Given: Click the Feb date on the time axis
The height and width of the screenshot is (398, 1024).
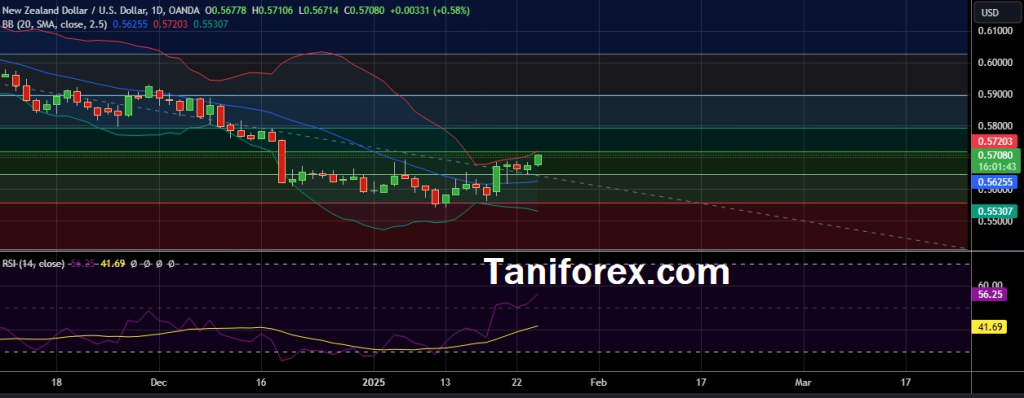Looking at the screenshot, I should click(x=598, y=381).
